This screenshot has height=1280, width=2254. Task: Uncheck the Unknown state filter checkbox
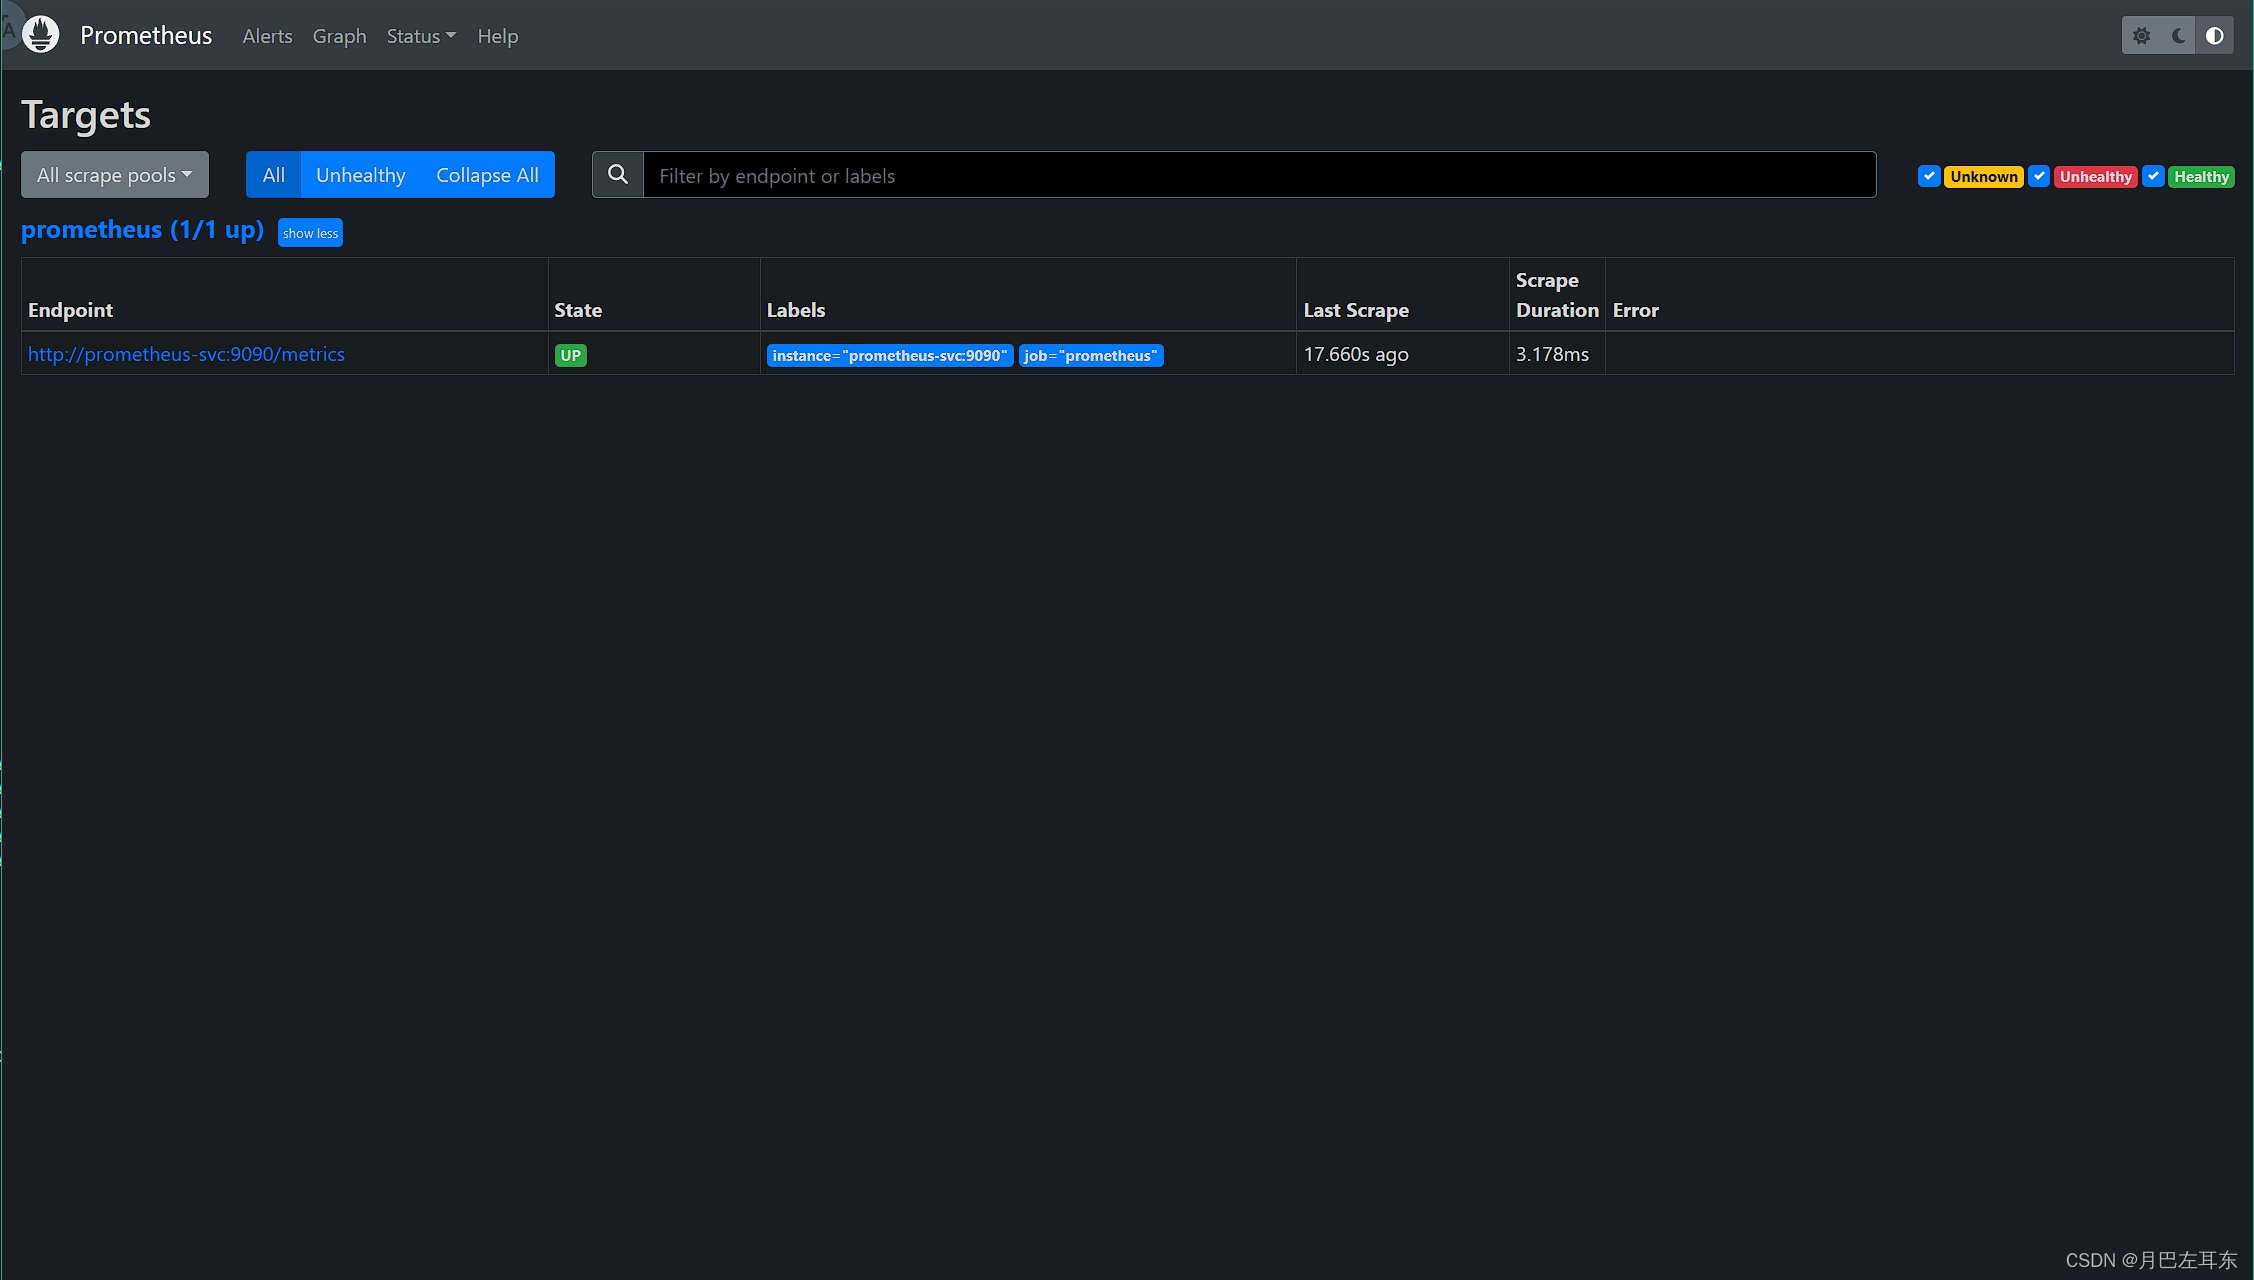coord(1929,176)
